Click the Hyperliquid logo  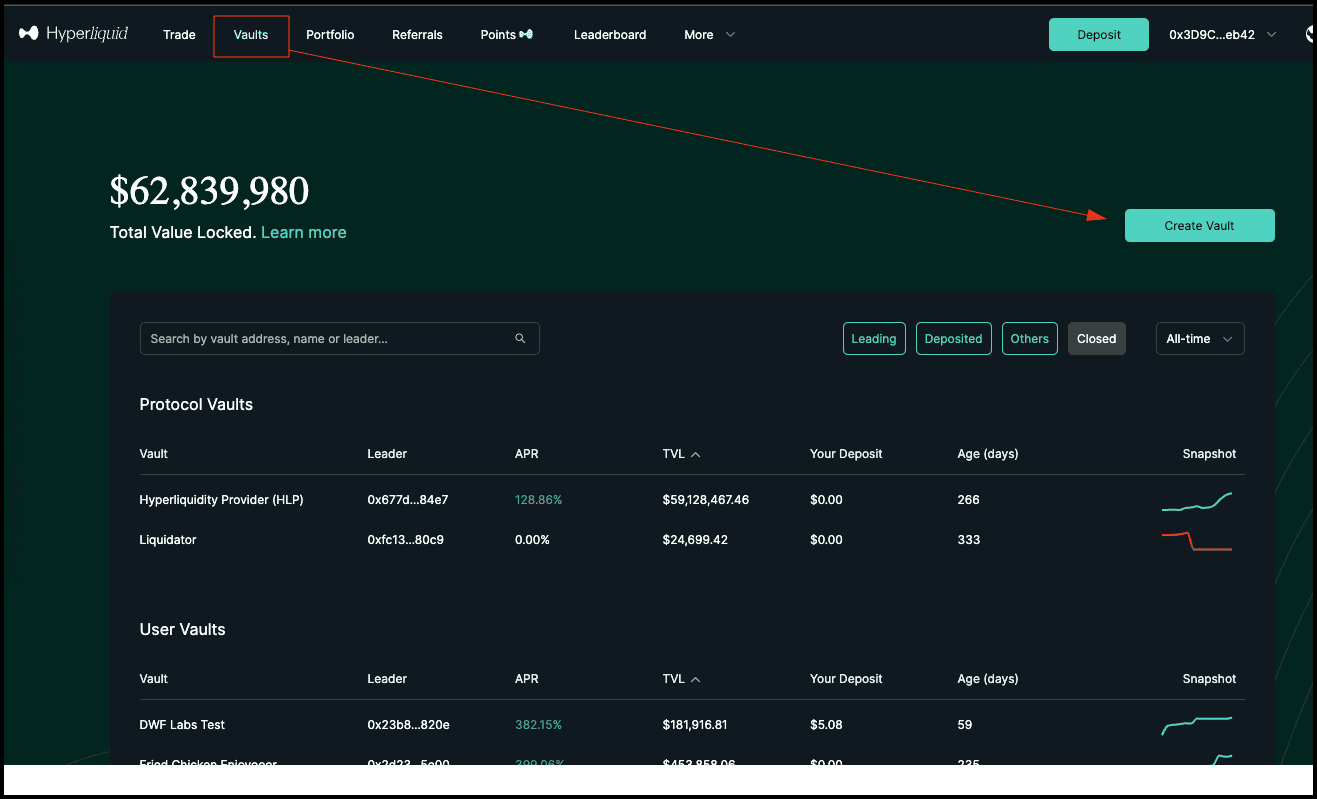(x=73, y=34)
